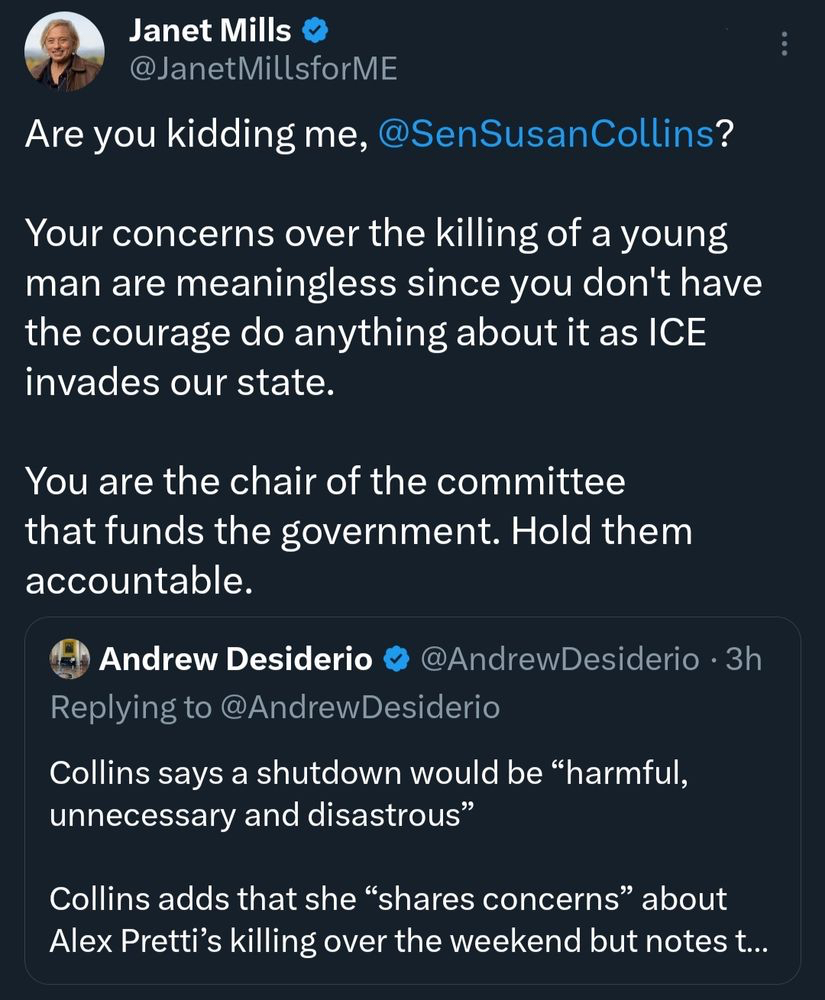Open the @SenSusanCollins mention link
Screen dimensions: 825x1000
[x=547, y=134]
